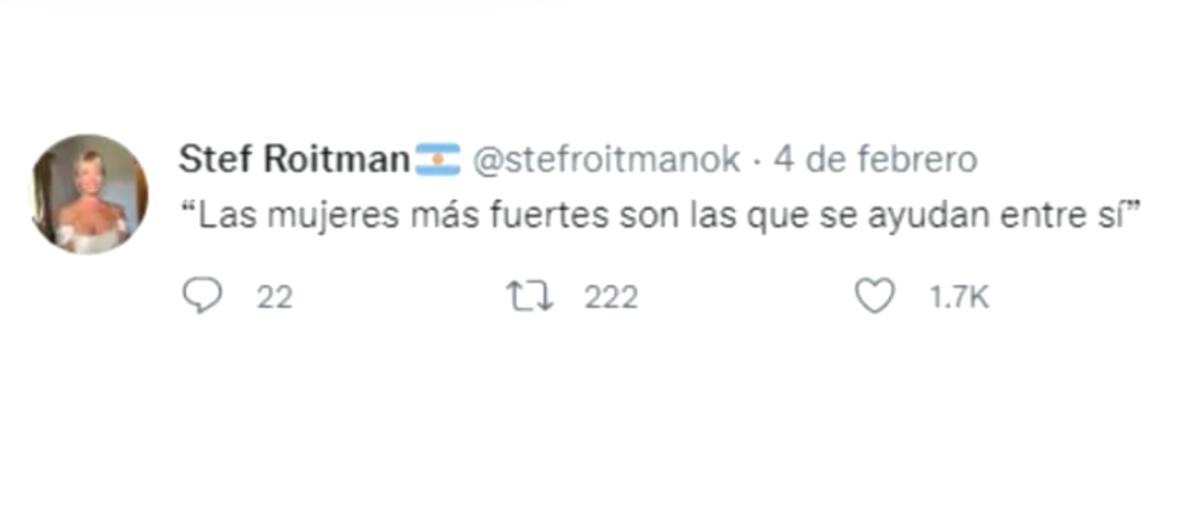
Task: Click the 1.7K likes count
Action: (x=959, y=297)
